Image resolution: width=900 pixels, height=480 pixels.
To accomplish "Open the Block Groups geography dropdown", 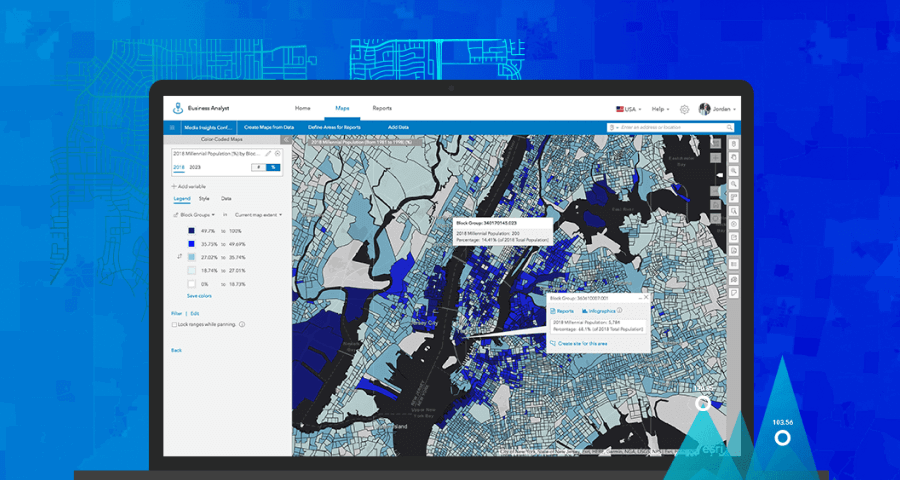I will (x=197, y=215).
